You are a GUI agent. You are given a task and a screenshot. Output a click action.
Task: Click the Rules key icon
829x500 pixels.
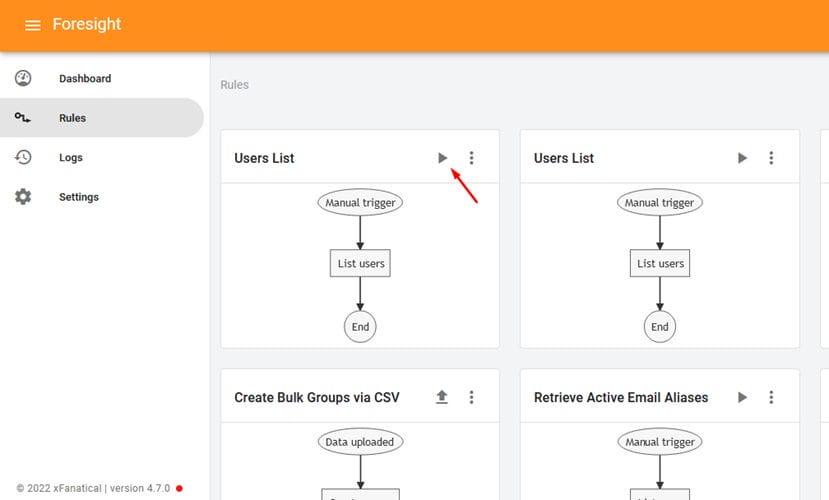(22, 117)
